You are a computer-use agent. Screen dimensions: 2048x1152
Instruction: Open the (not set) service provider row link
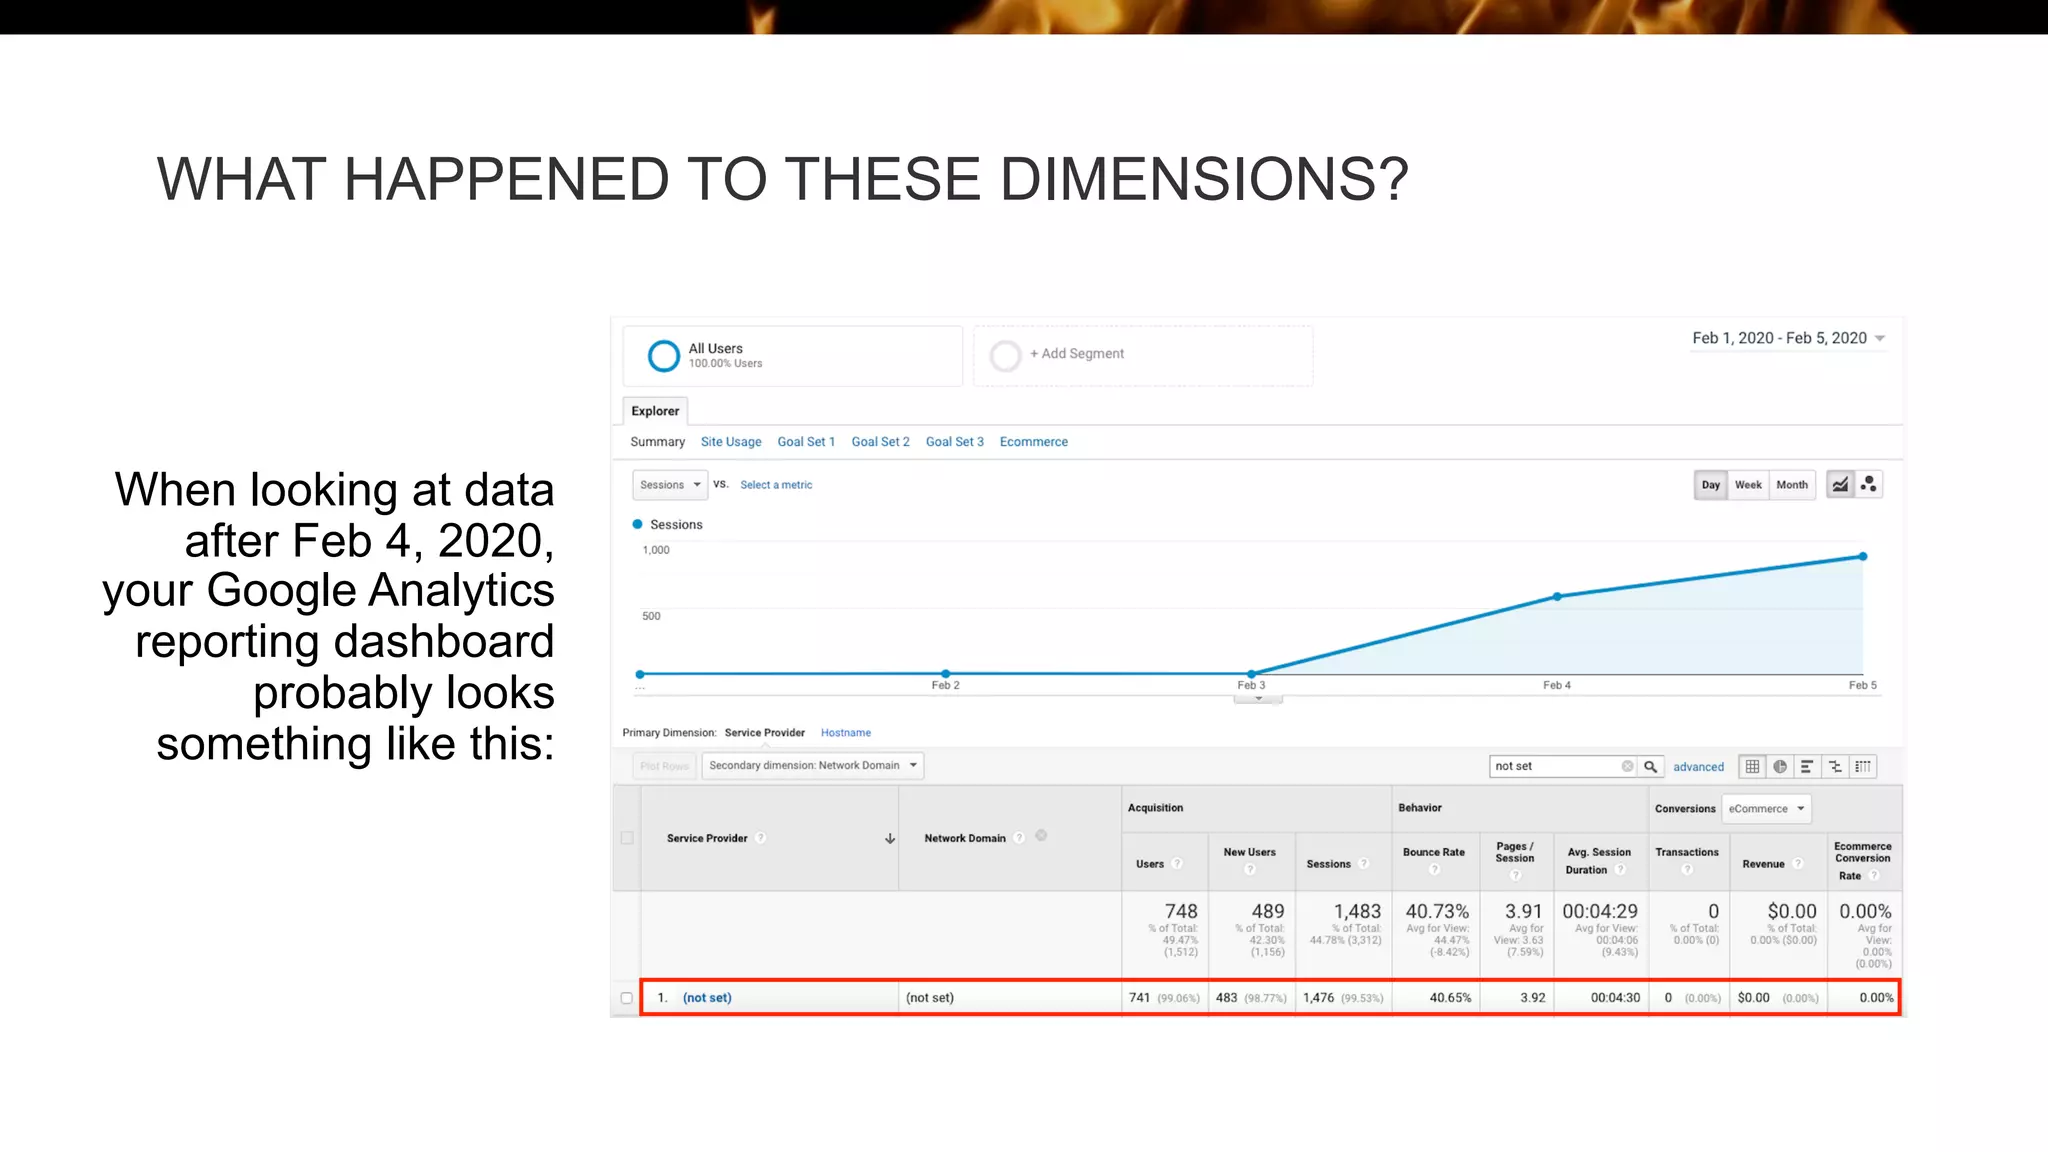(x=707, y=998)
